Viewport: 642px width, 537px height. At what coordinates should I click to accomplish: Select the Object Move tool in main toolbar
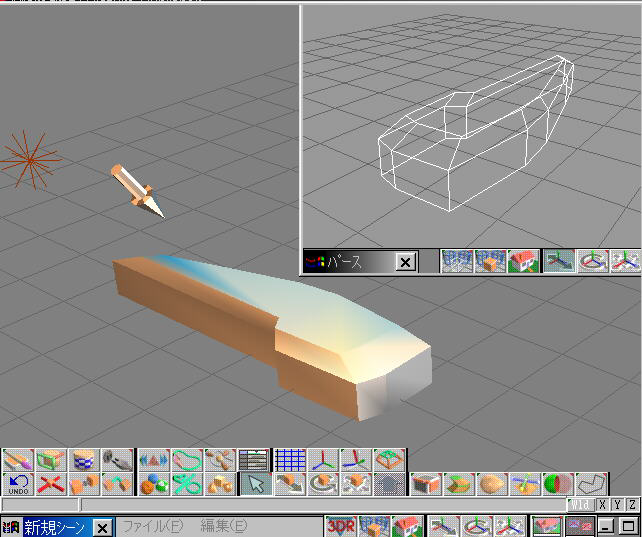click(290, 484)
